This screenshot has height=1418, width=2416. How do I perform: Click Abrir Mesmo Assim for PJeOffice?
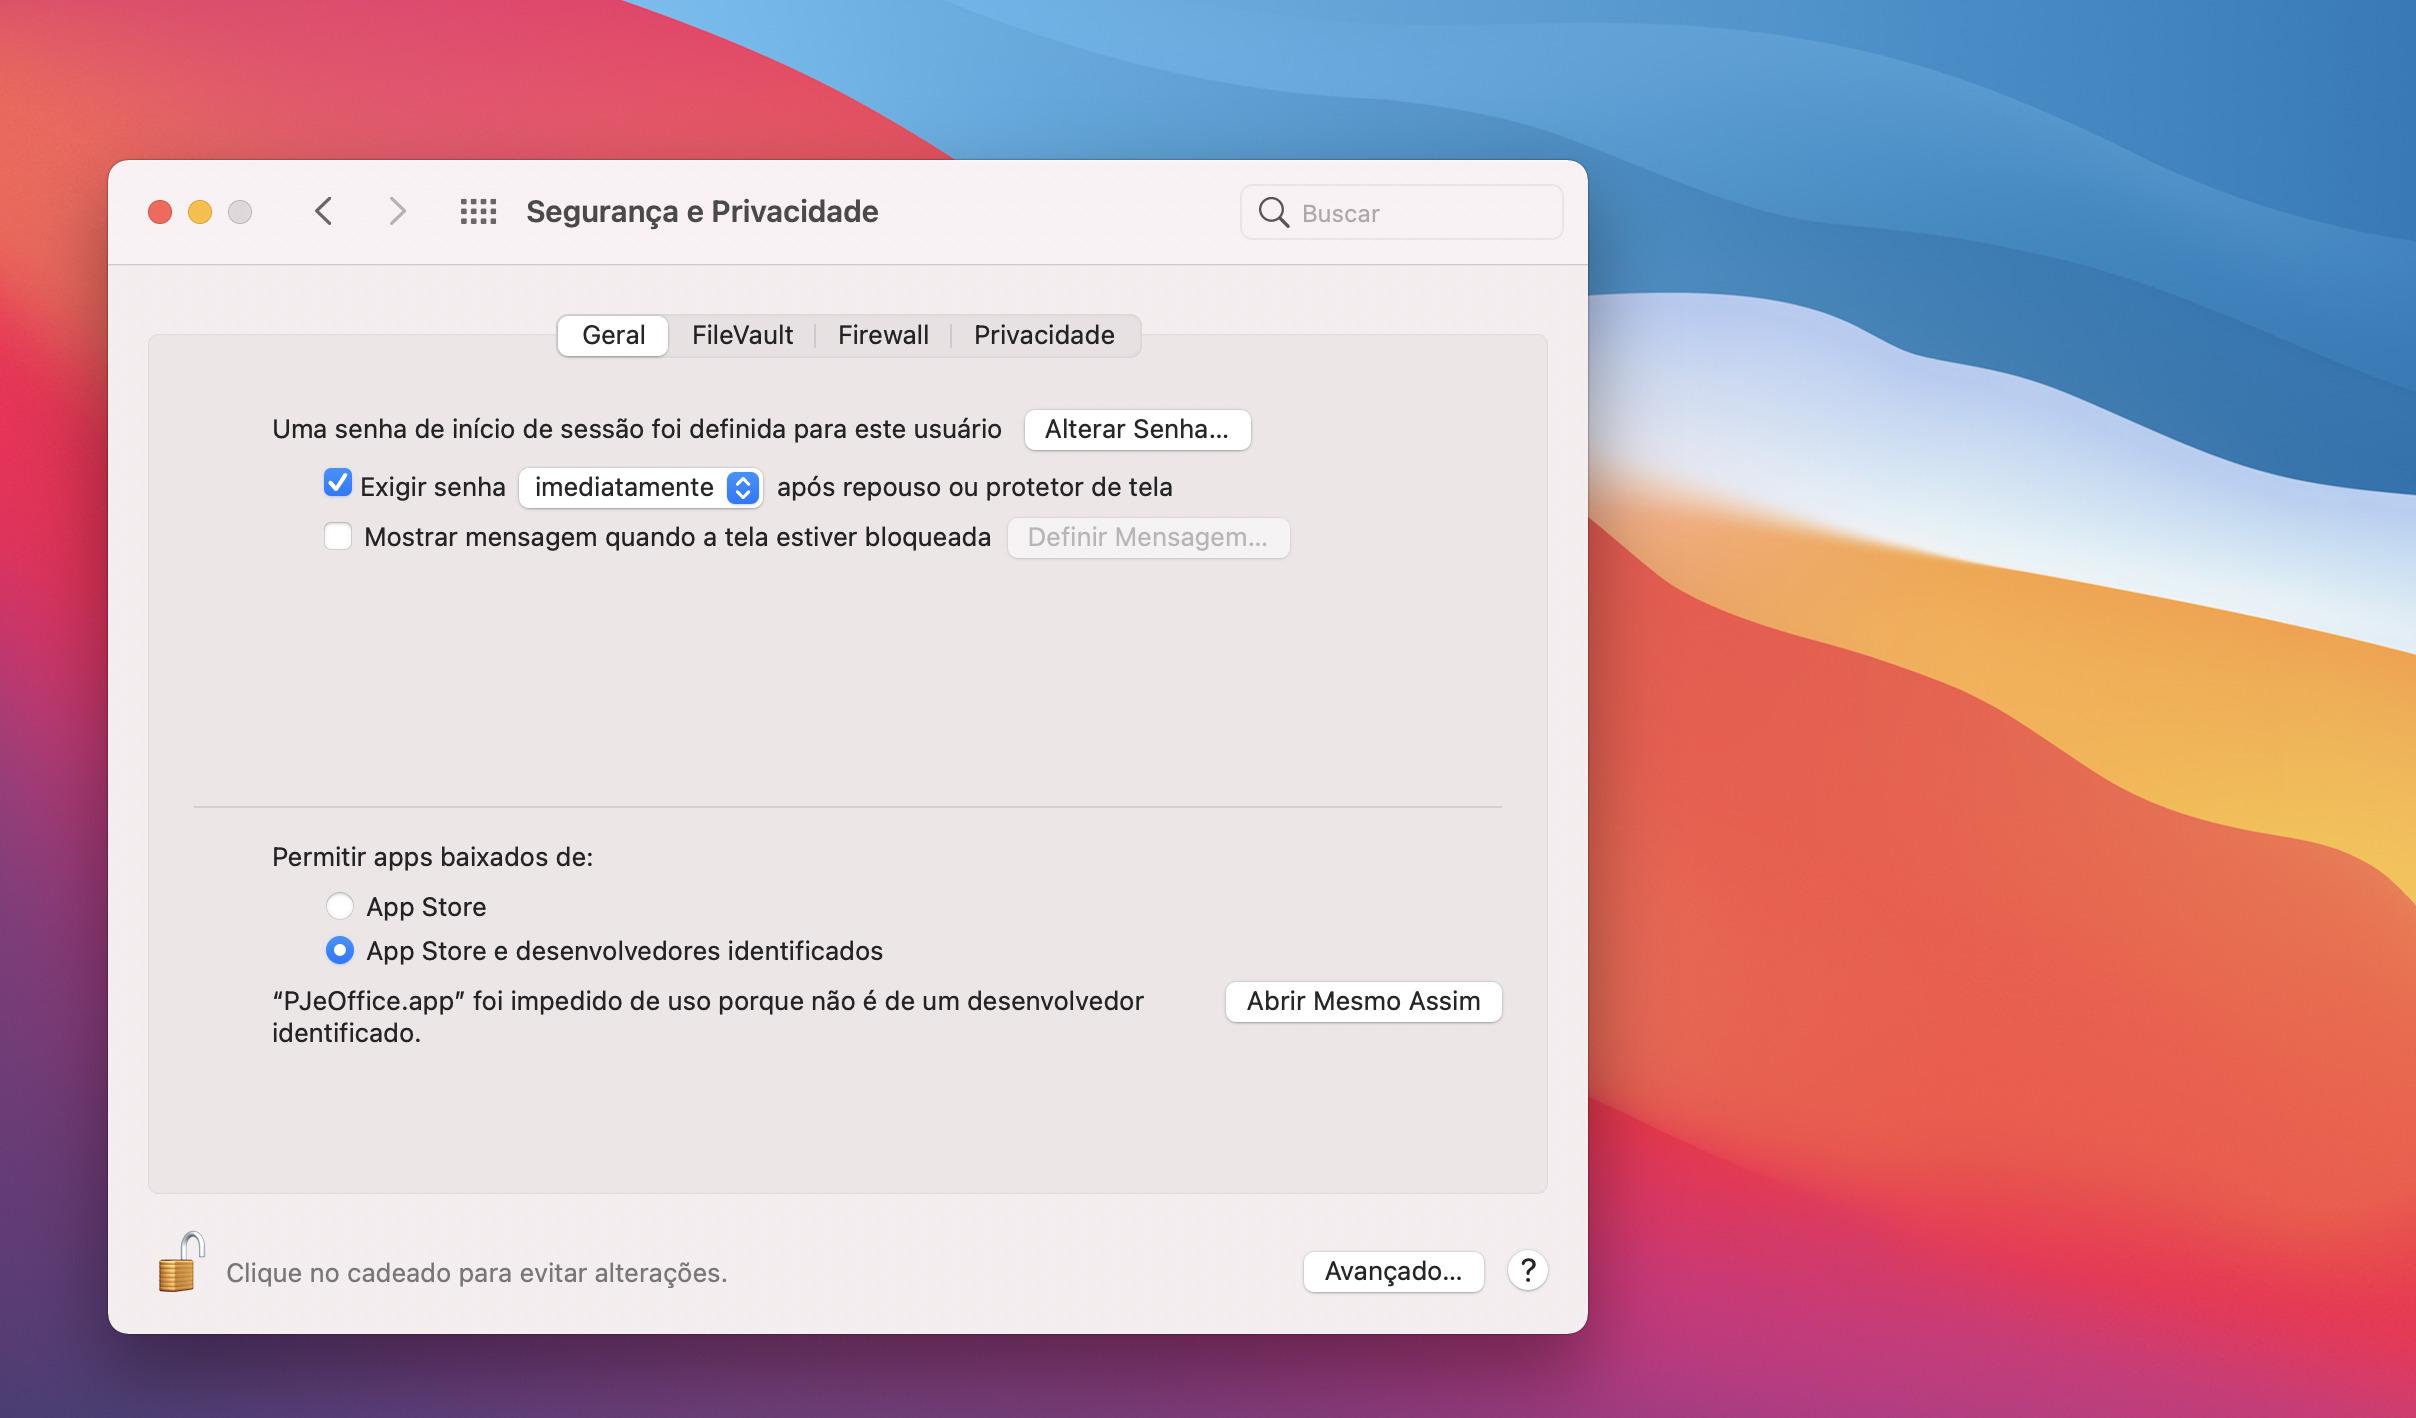[1363, 1001]
